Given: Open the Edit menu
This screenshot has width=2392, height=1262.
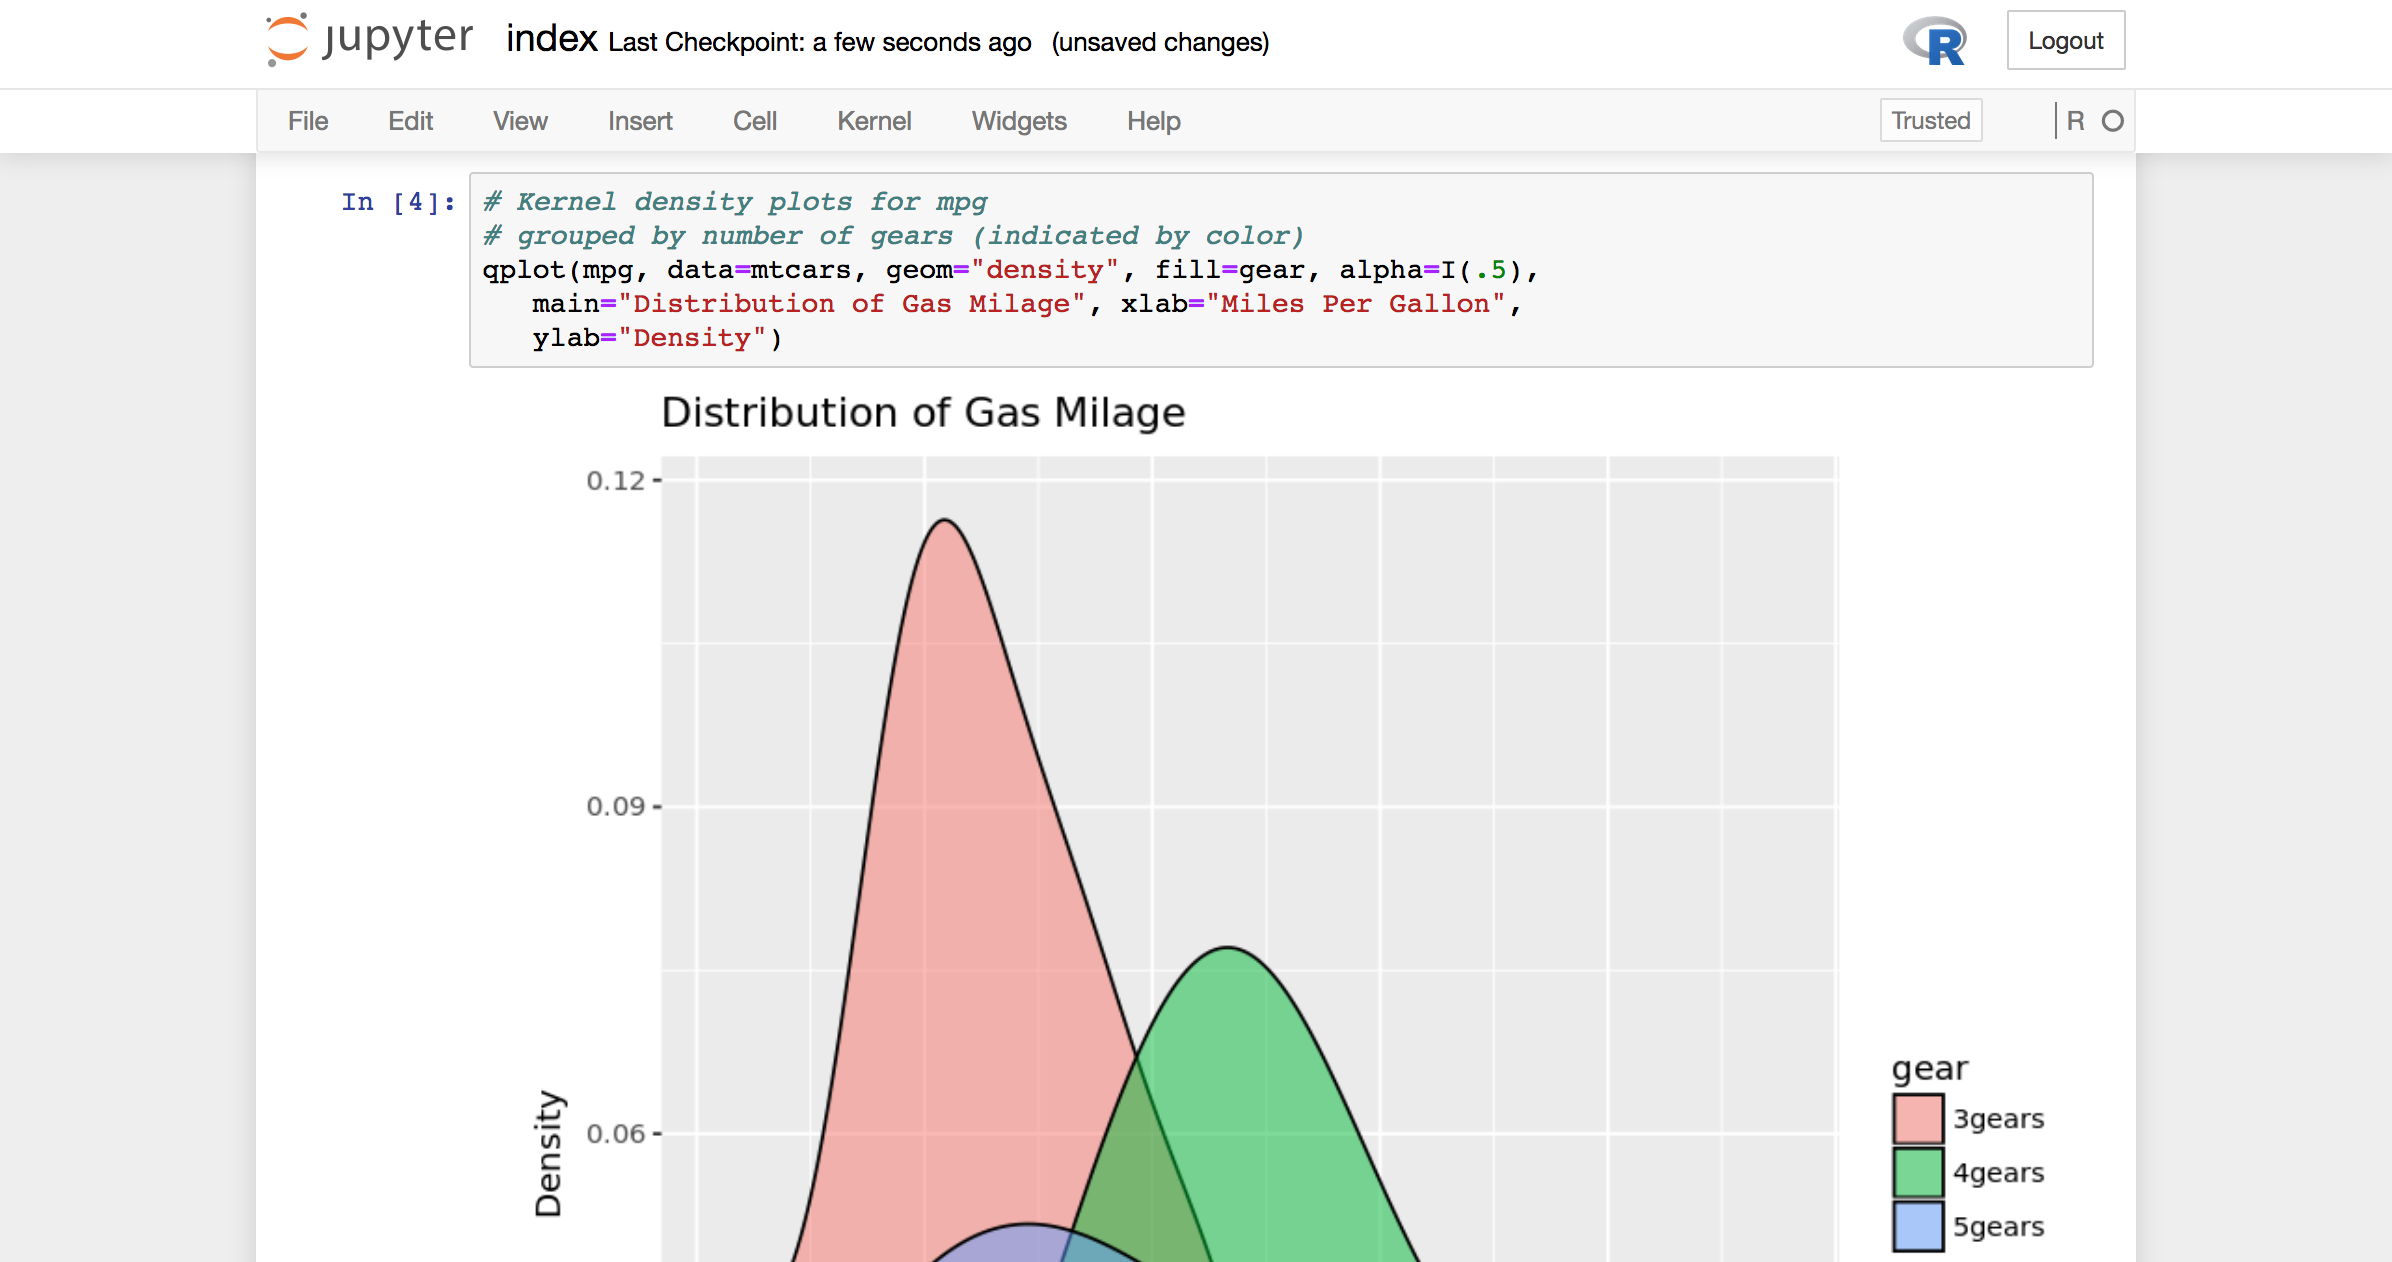Looking at the screenshot, I should point(410,121).
